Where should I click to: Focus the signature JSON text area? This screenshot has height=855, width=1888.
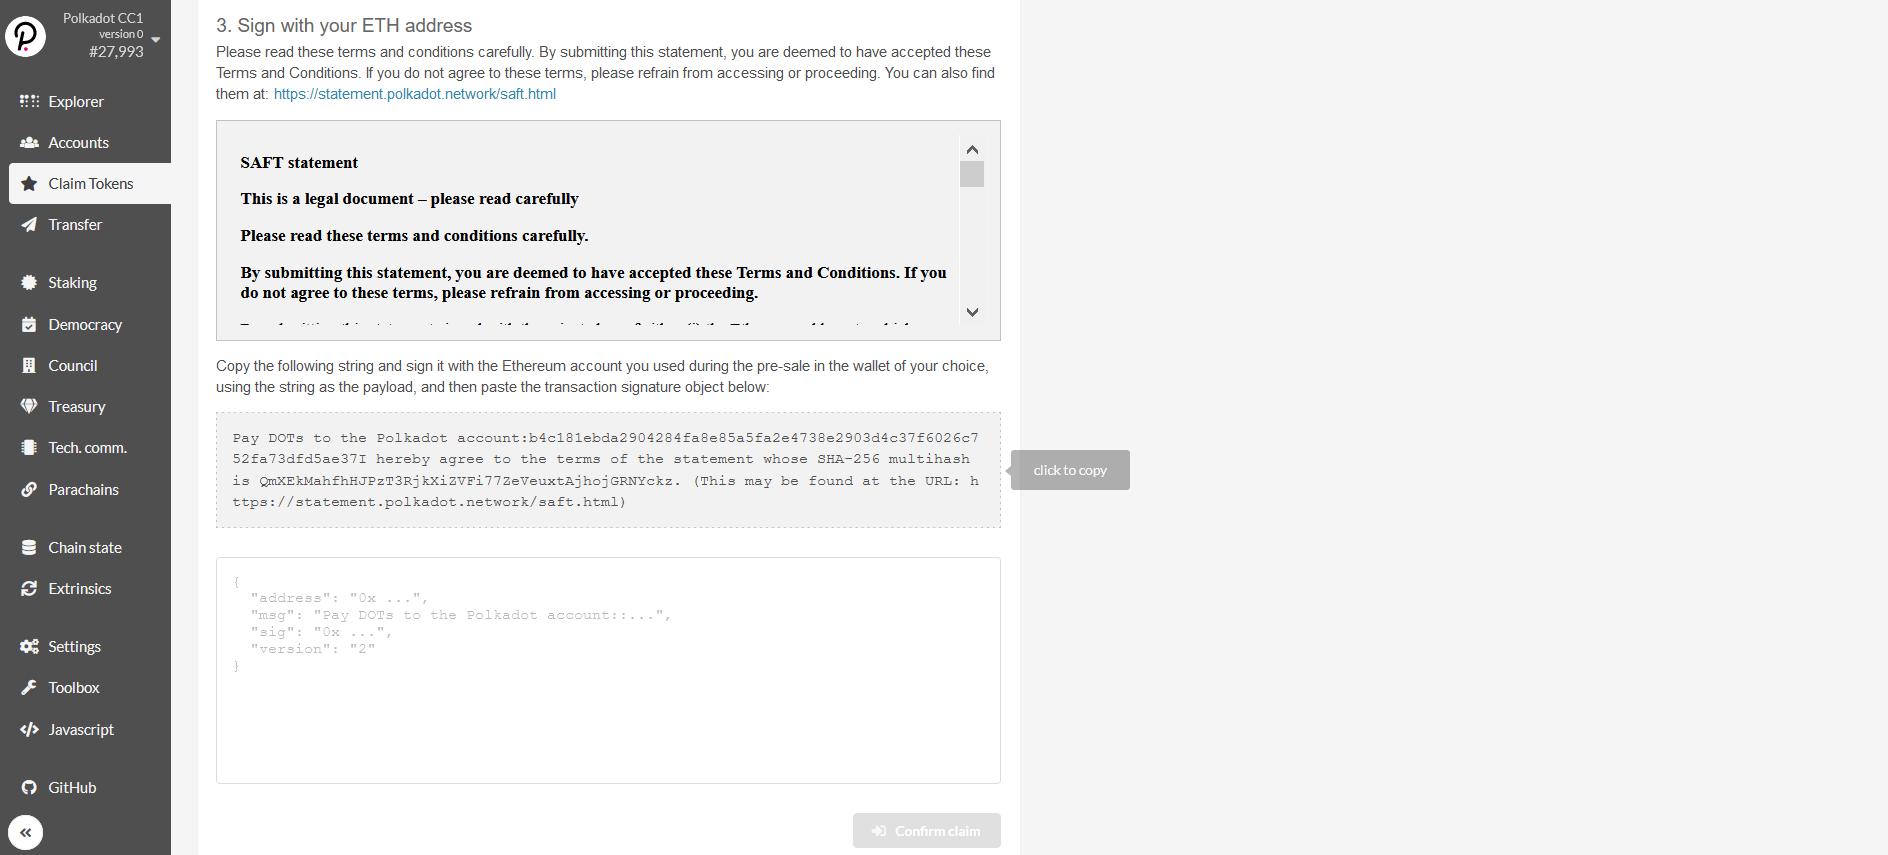pyautogui.click(x=608, y=670)
